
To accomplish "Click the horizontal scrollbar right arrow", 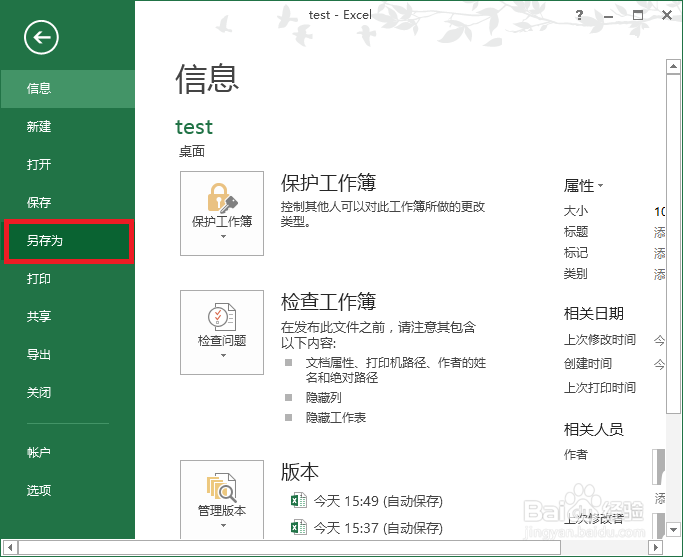I will pyautogui.click(x=656, y=547).
